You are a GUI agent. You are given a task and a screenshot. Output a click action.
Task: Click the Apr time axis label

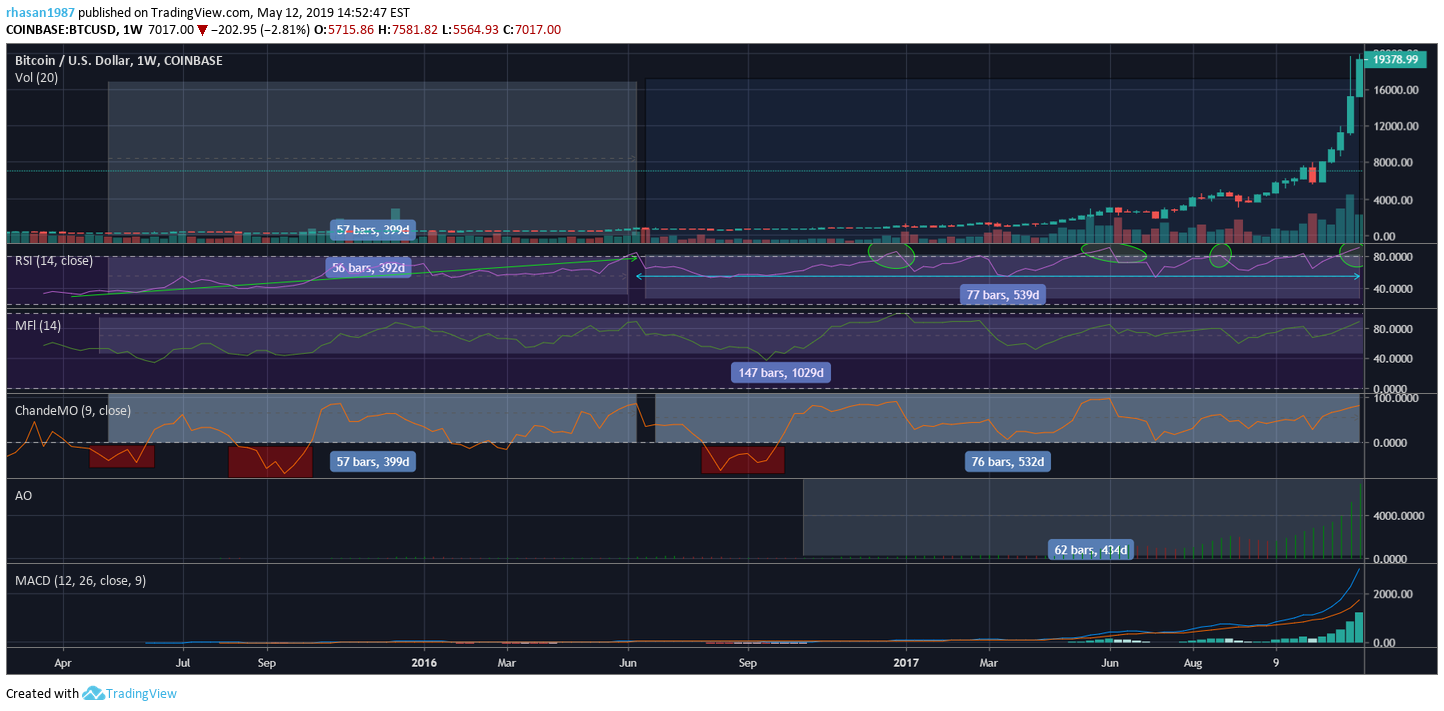63,661
